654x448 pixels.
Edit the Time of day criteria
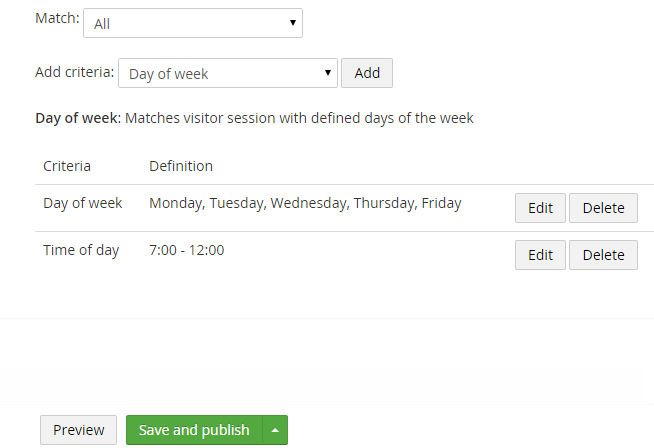[x=540, y=255]
